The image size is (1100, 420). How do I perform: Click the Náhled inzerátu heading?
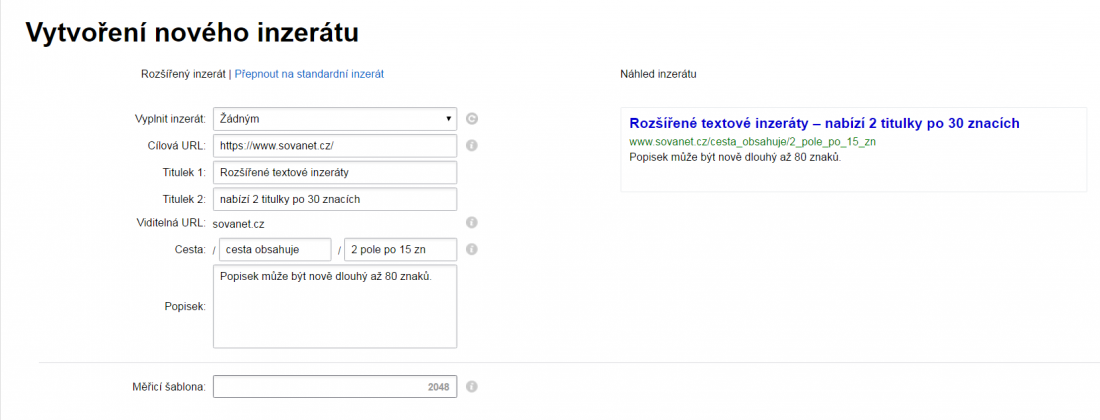pyautogui.click(x=658, y=74)
